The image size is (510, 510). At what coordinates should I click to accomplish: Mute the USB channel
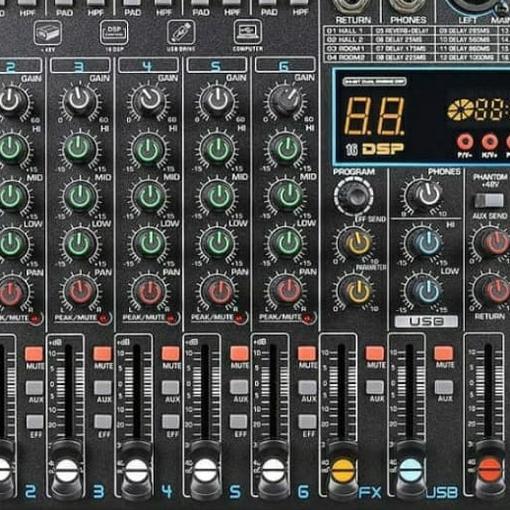coord(444,353)
